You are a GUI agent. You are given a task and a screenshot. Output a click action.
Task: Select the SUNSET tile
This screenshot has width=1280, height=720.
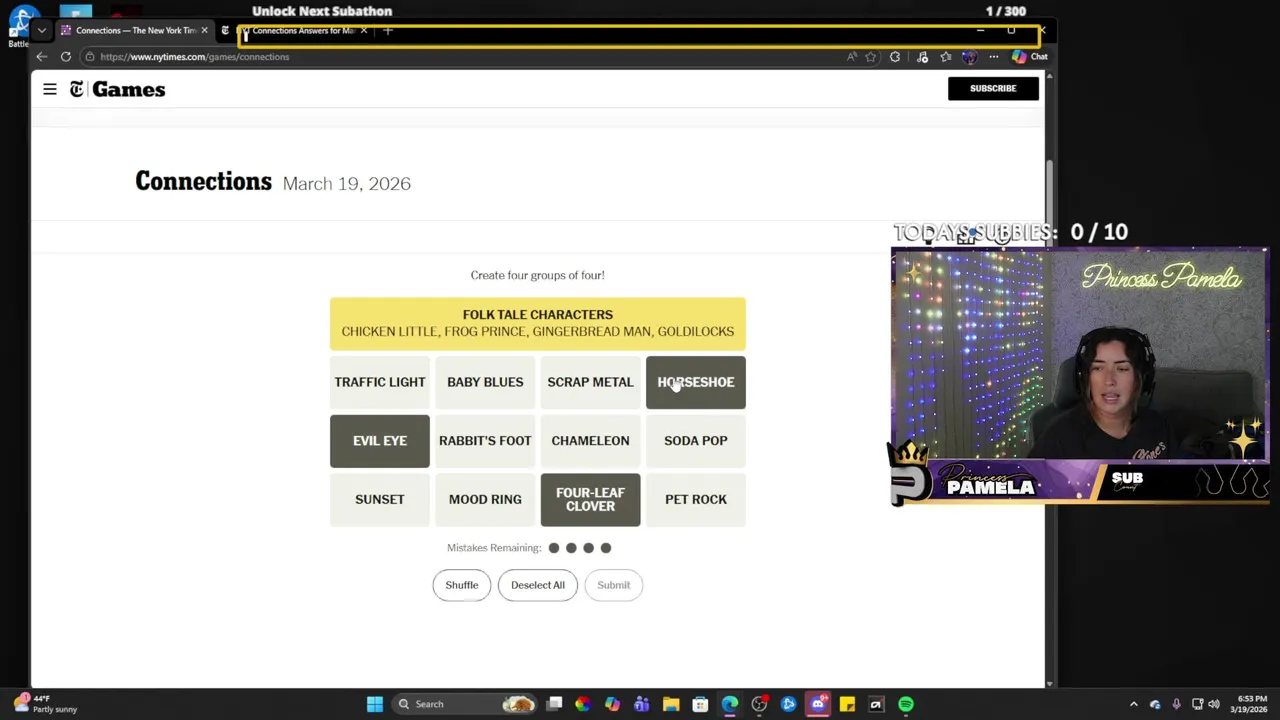coord(380,499)
